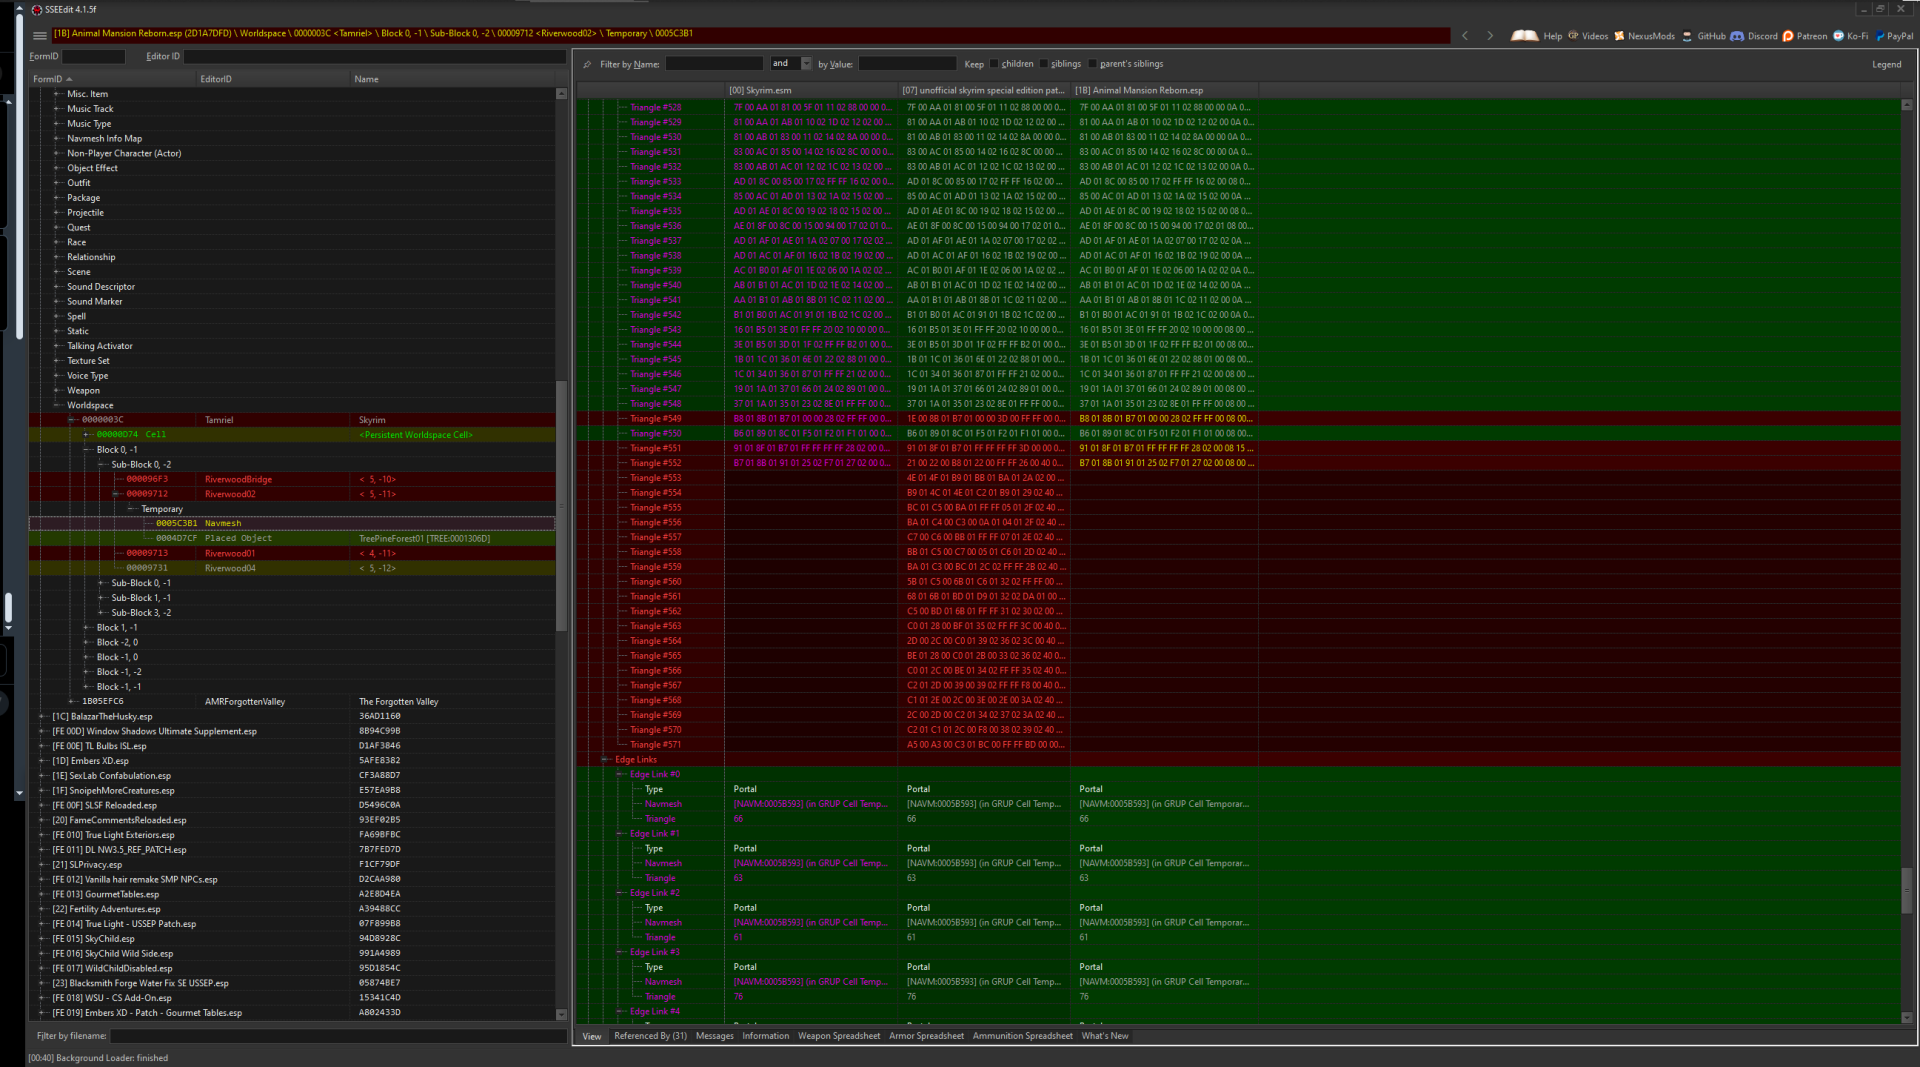This screenshot has width=1920, height=1067.
Task: Open the Ko-Fi icon link
Action: point(1838,36)
